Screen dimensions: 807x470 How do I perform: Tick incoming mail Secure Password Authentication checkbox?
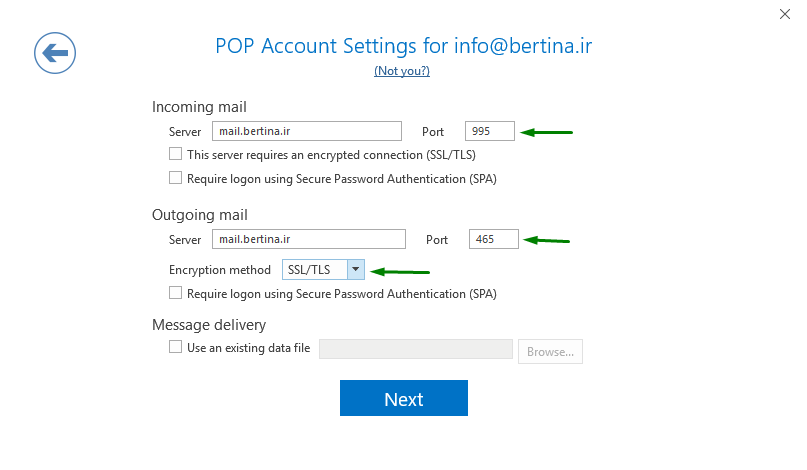176,178
